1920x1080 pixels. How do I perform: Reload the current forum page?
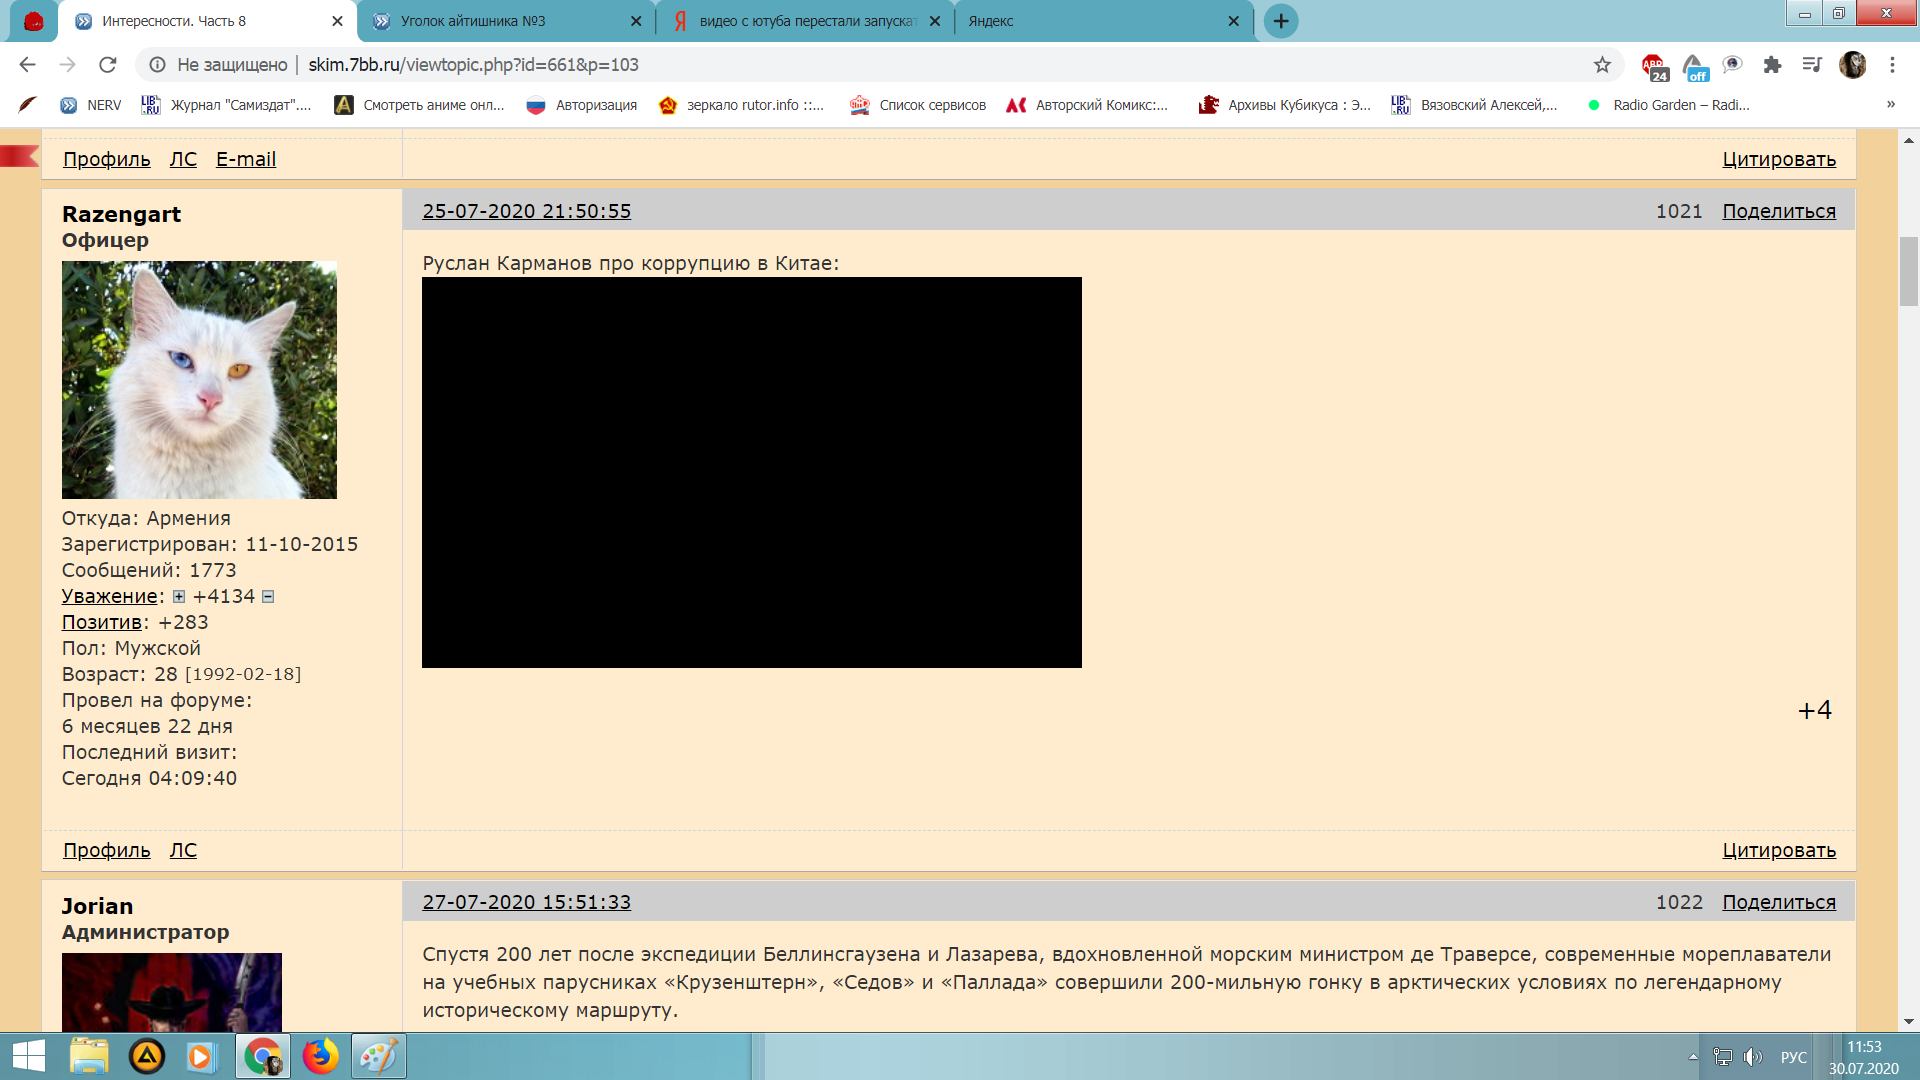pos(108,65)
